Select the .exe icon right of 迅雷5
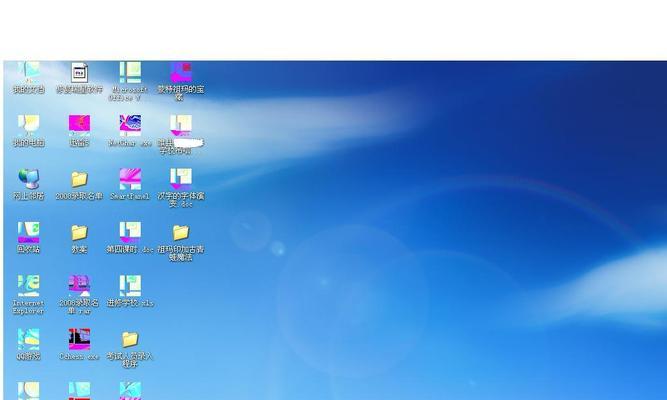667x400 pixels. 130,131
